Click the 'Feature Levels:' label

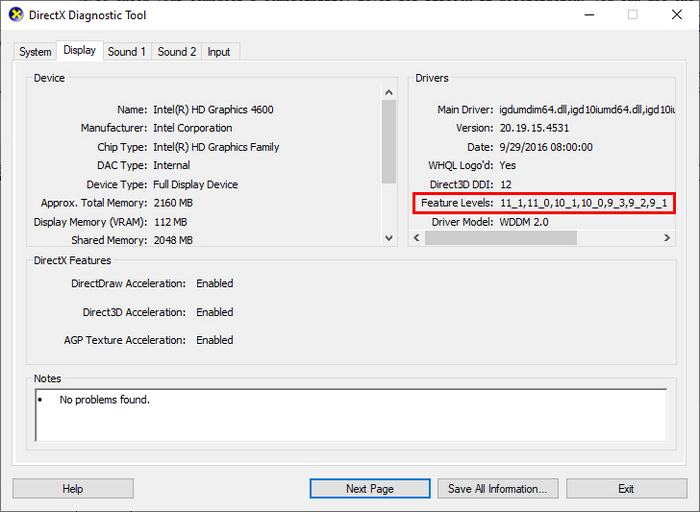pyautogui.click(x=457, y=203)
